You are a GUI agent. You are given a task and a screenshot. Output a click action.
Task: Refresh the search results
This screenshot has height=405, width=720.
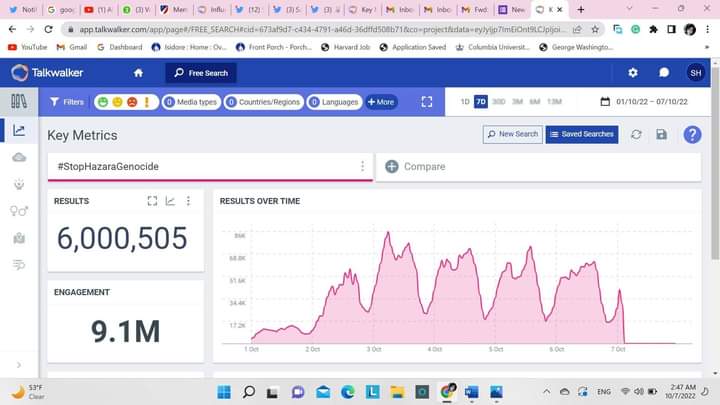[636, 135]
